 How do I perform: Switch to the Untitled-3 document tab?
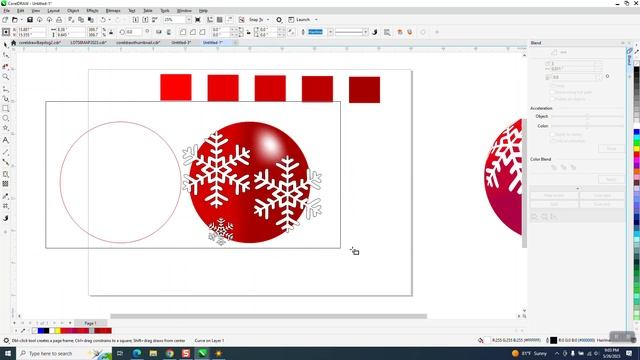tap(181, 42)
